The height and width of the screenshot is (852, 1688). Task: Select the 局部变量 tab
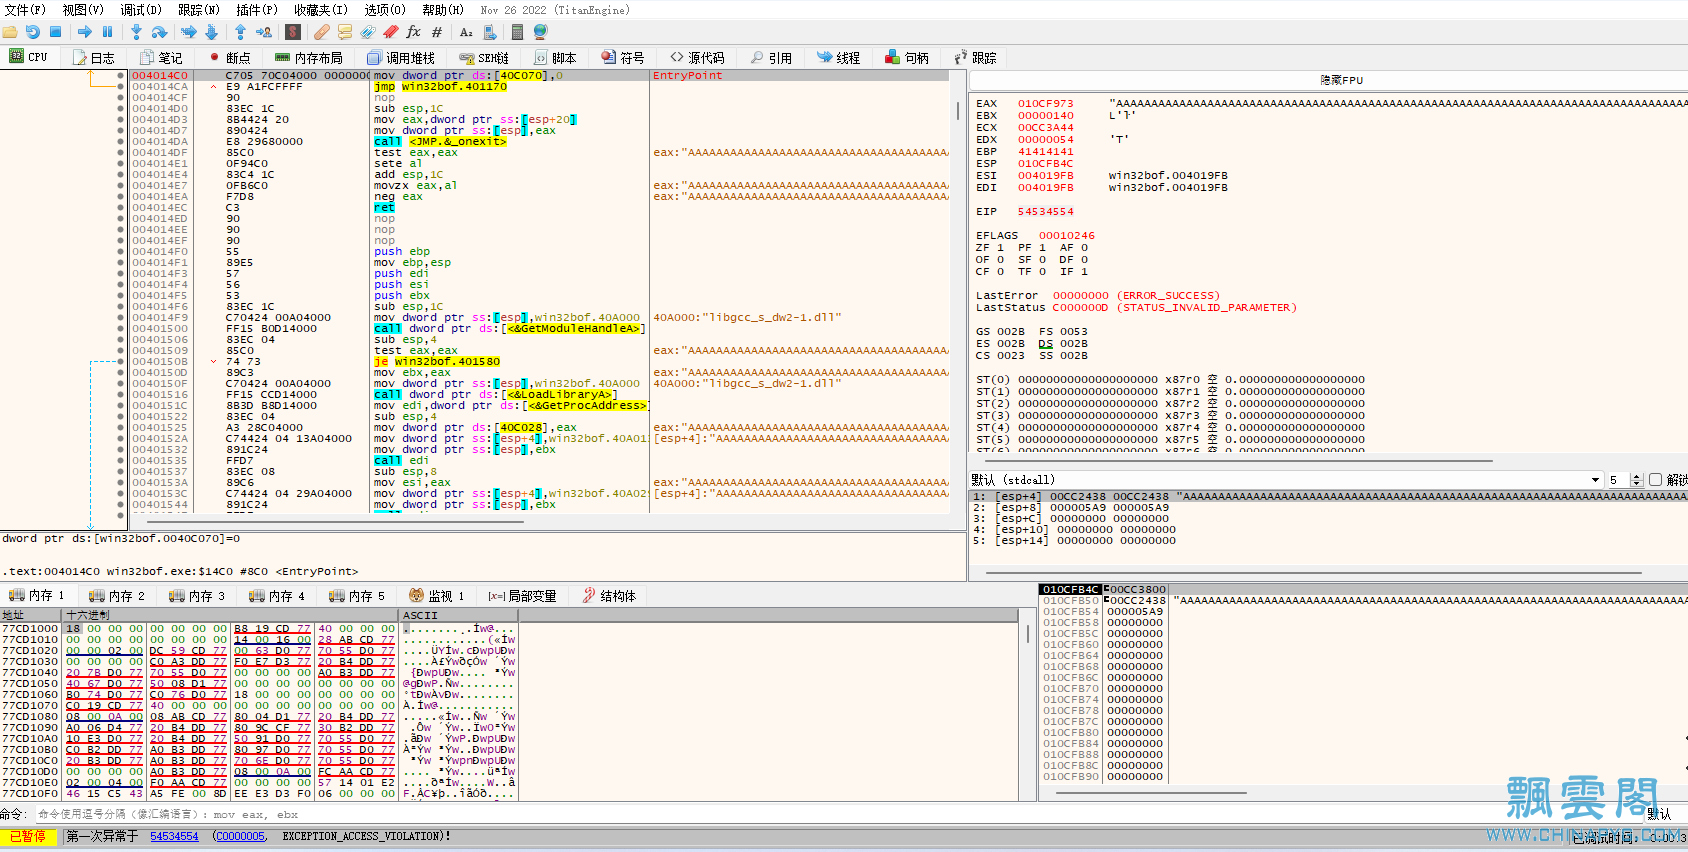pyautogui.click(x=523, y=596)
